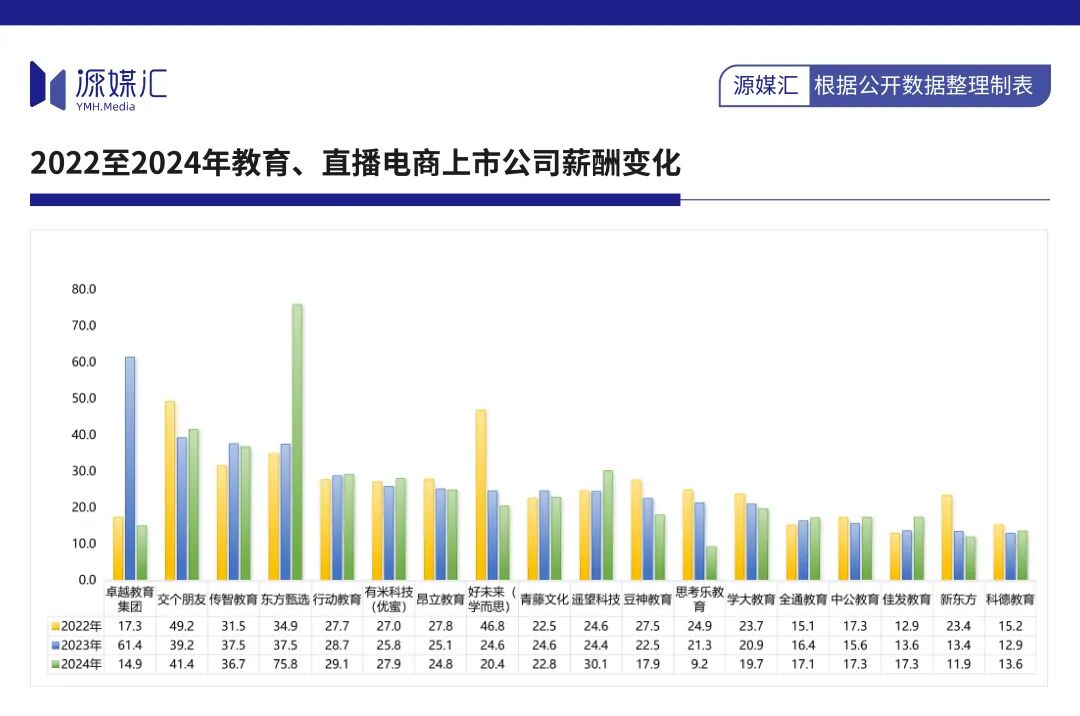
Task: Click the 75.8 cell in the data table
Action: [285, 664]
